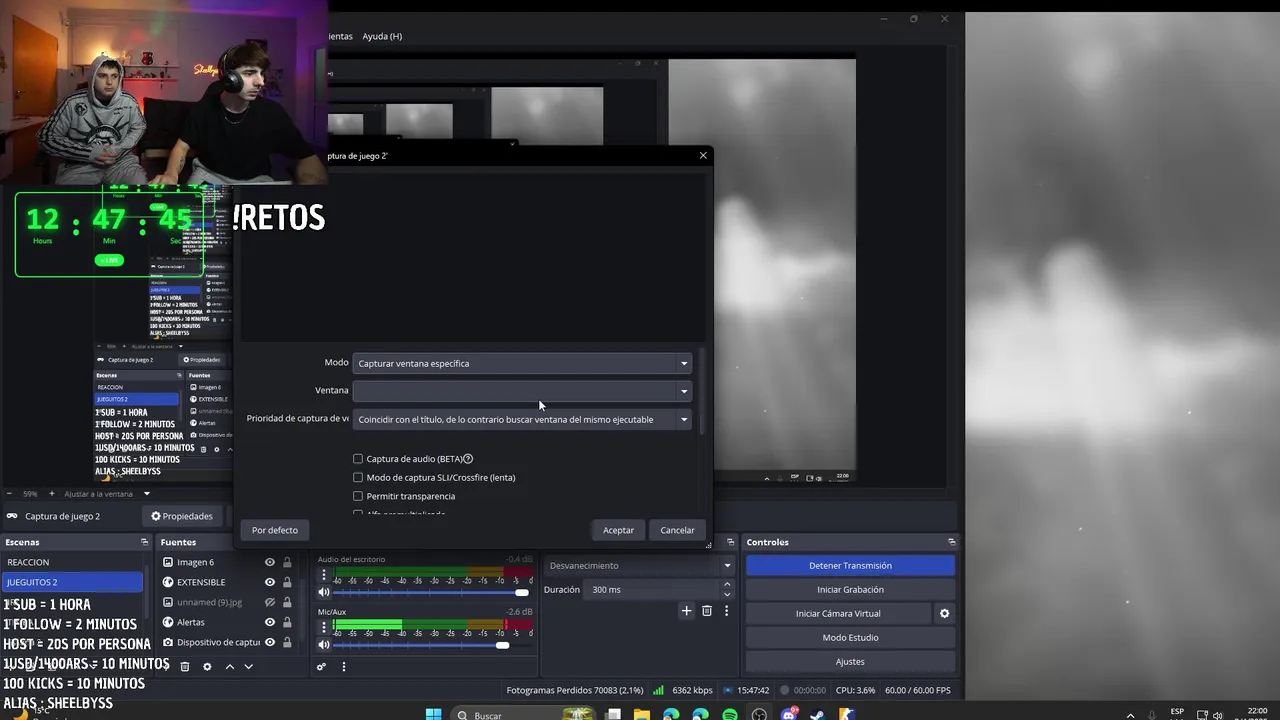Unlock the Imagen 6 source

pos(287,562)
